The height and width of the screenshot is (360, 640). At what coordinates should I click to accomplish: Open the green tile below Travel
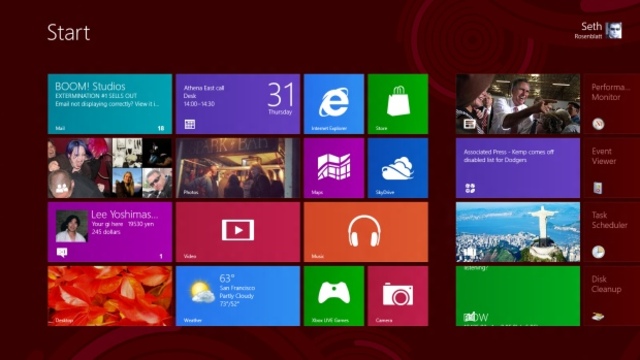518,296
